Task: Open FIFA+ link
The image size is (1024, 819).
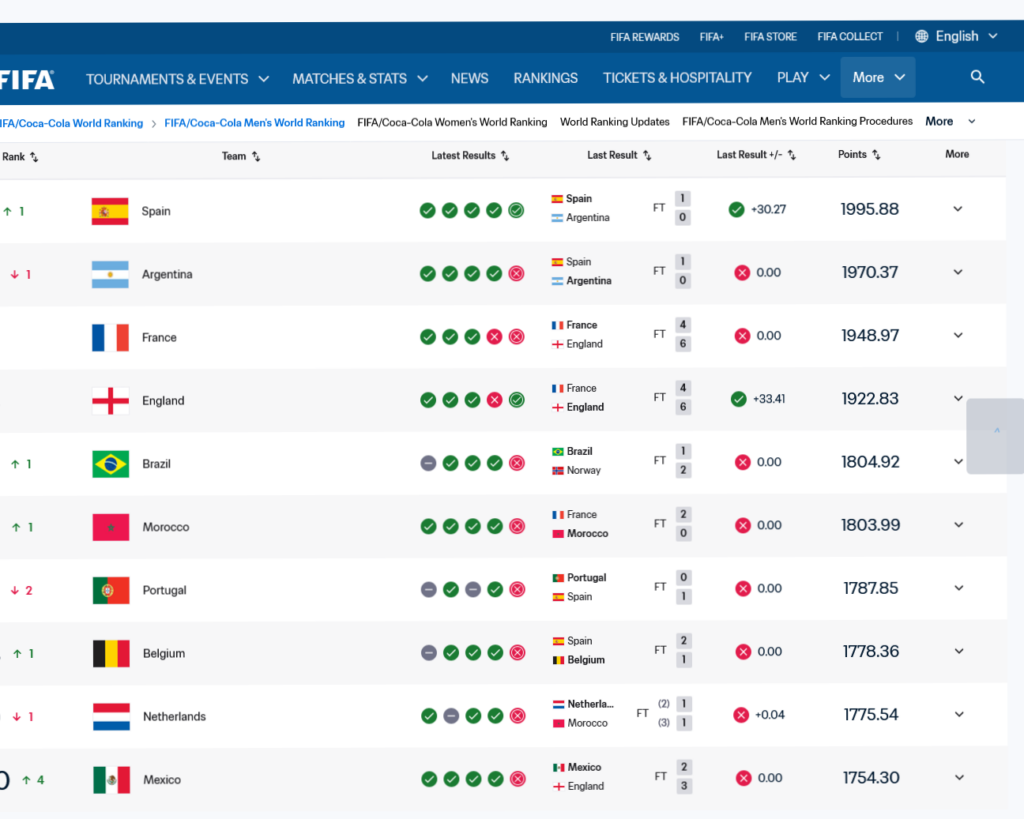Action: pos(711,37)
